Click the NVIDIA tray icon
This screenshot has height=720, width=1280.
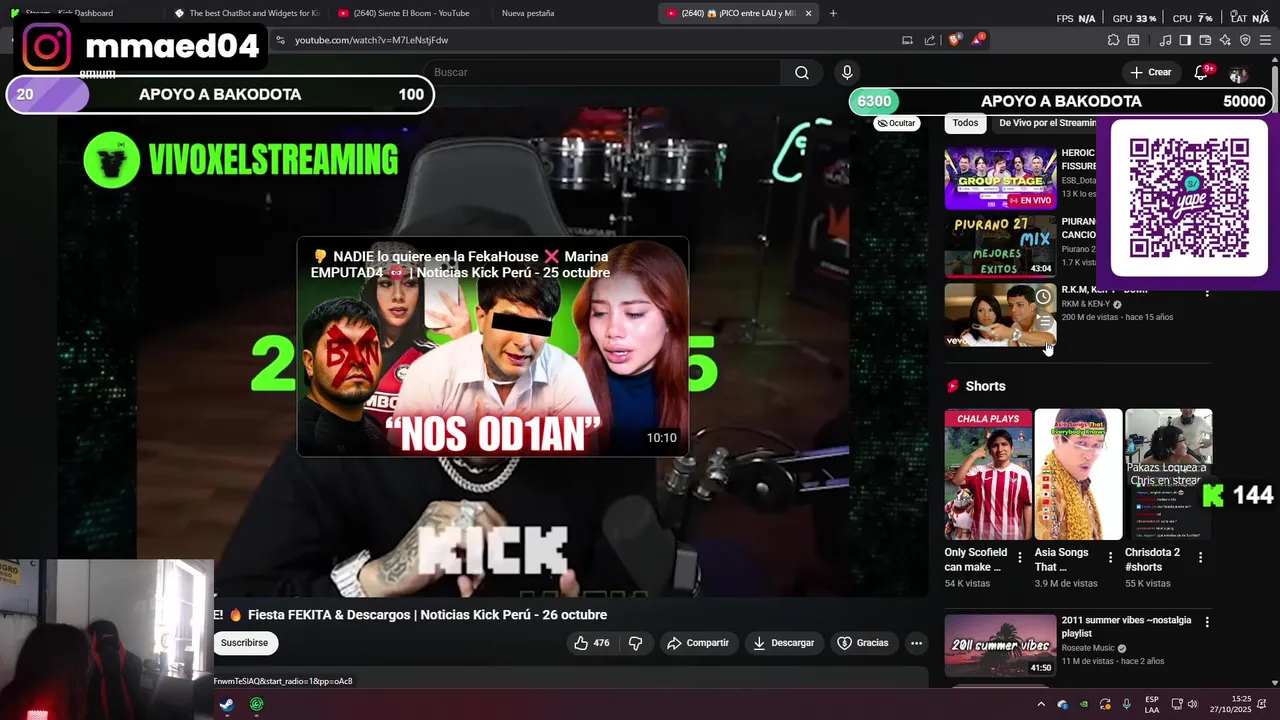pyautogui.click(x=1084, y=704)
